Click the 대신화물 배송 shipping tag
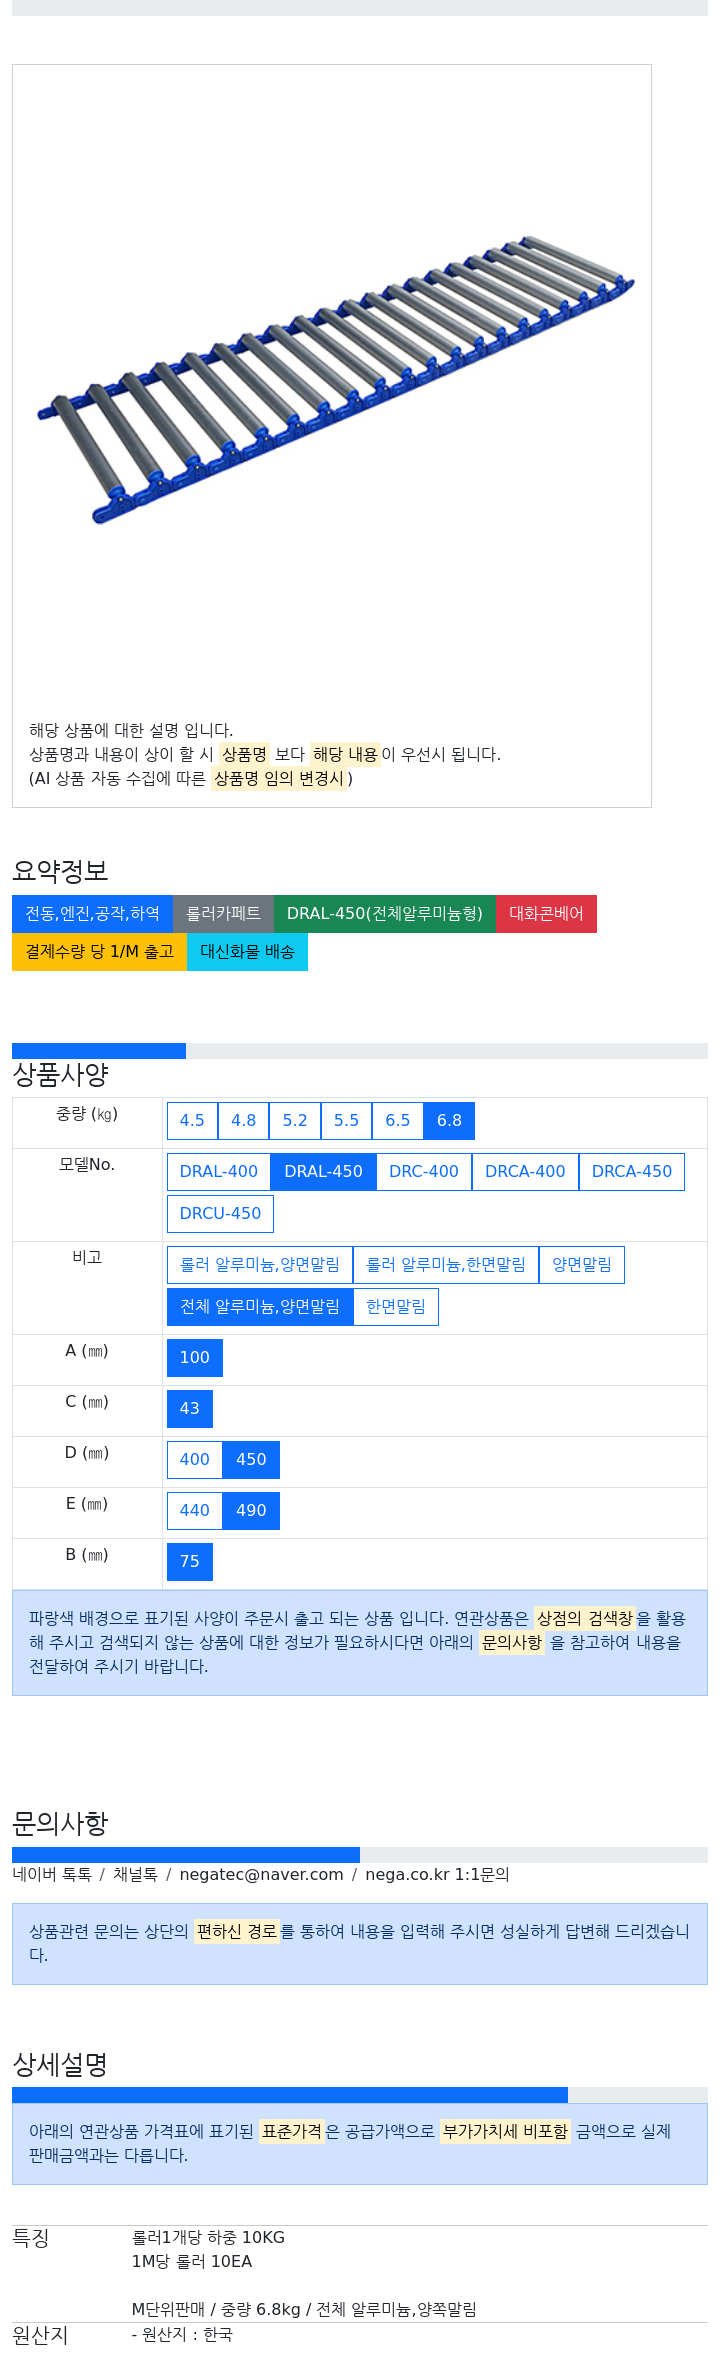Viewport: 720px width, 2355px height. point(247,952)
